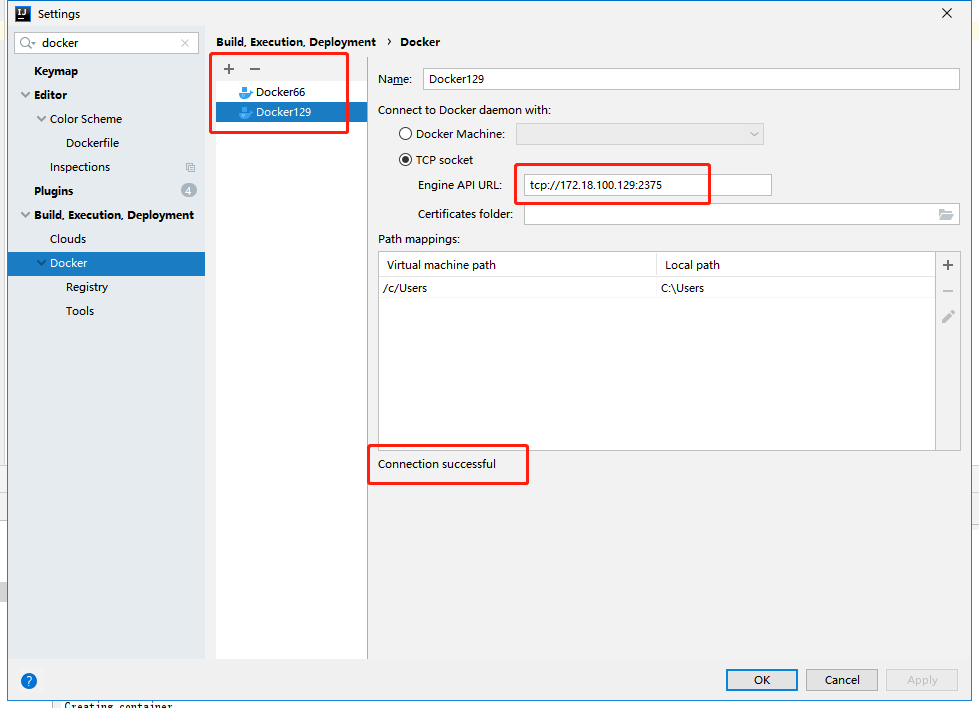Click the Cancel button
This screenshot has height=708, width=979.
click(842, 680)
